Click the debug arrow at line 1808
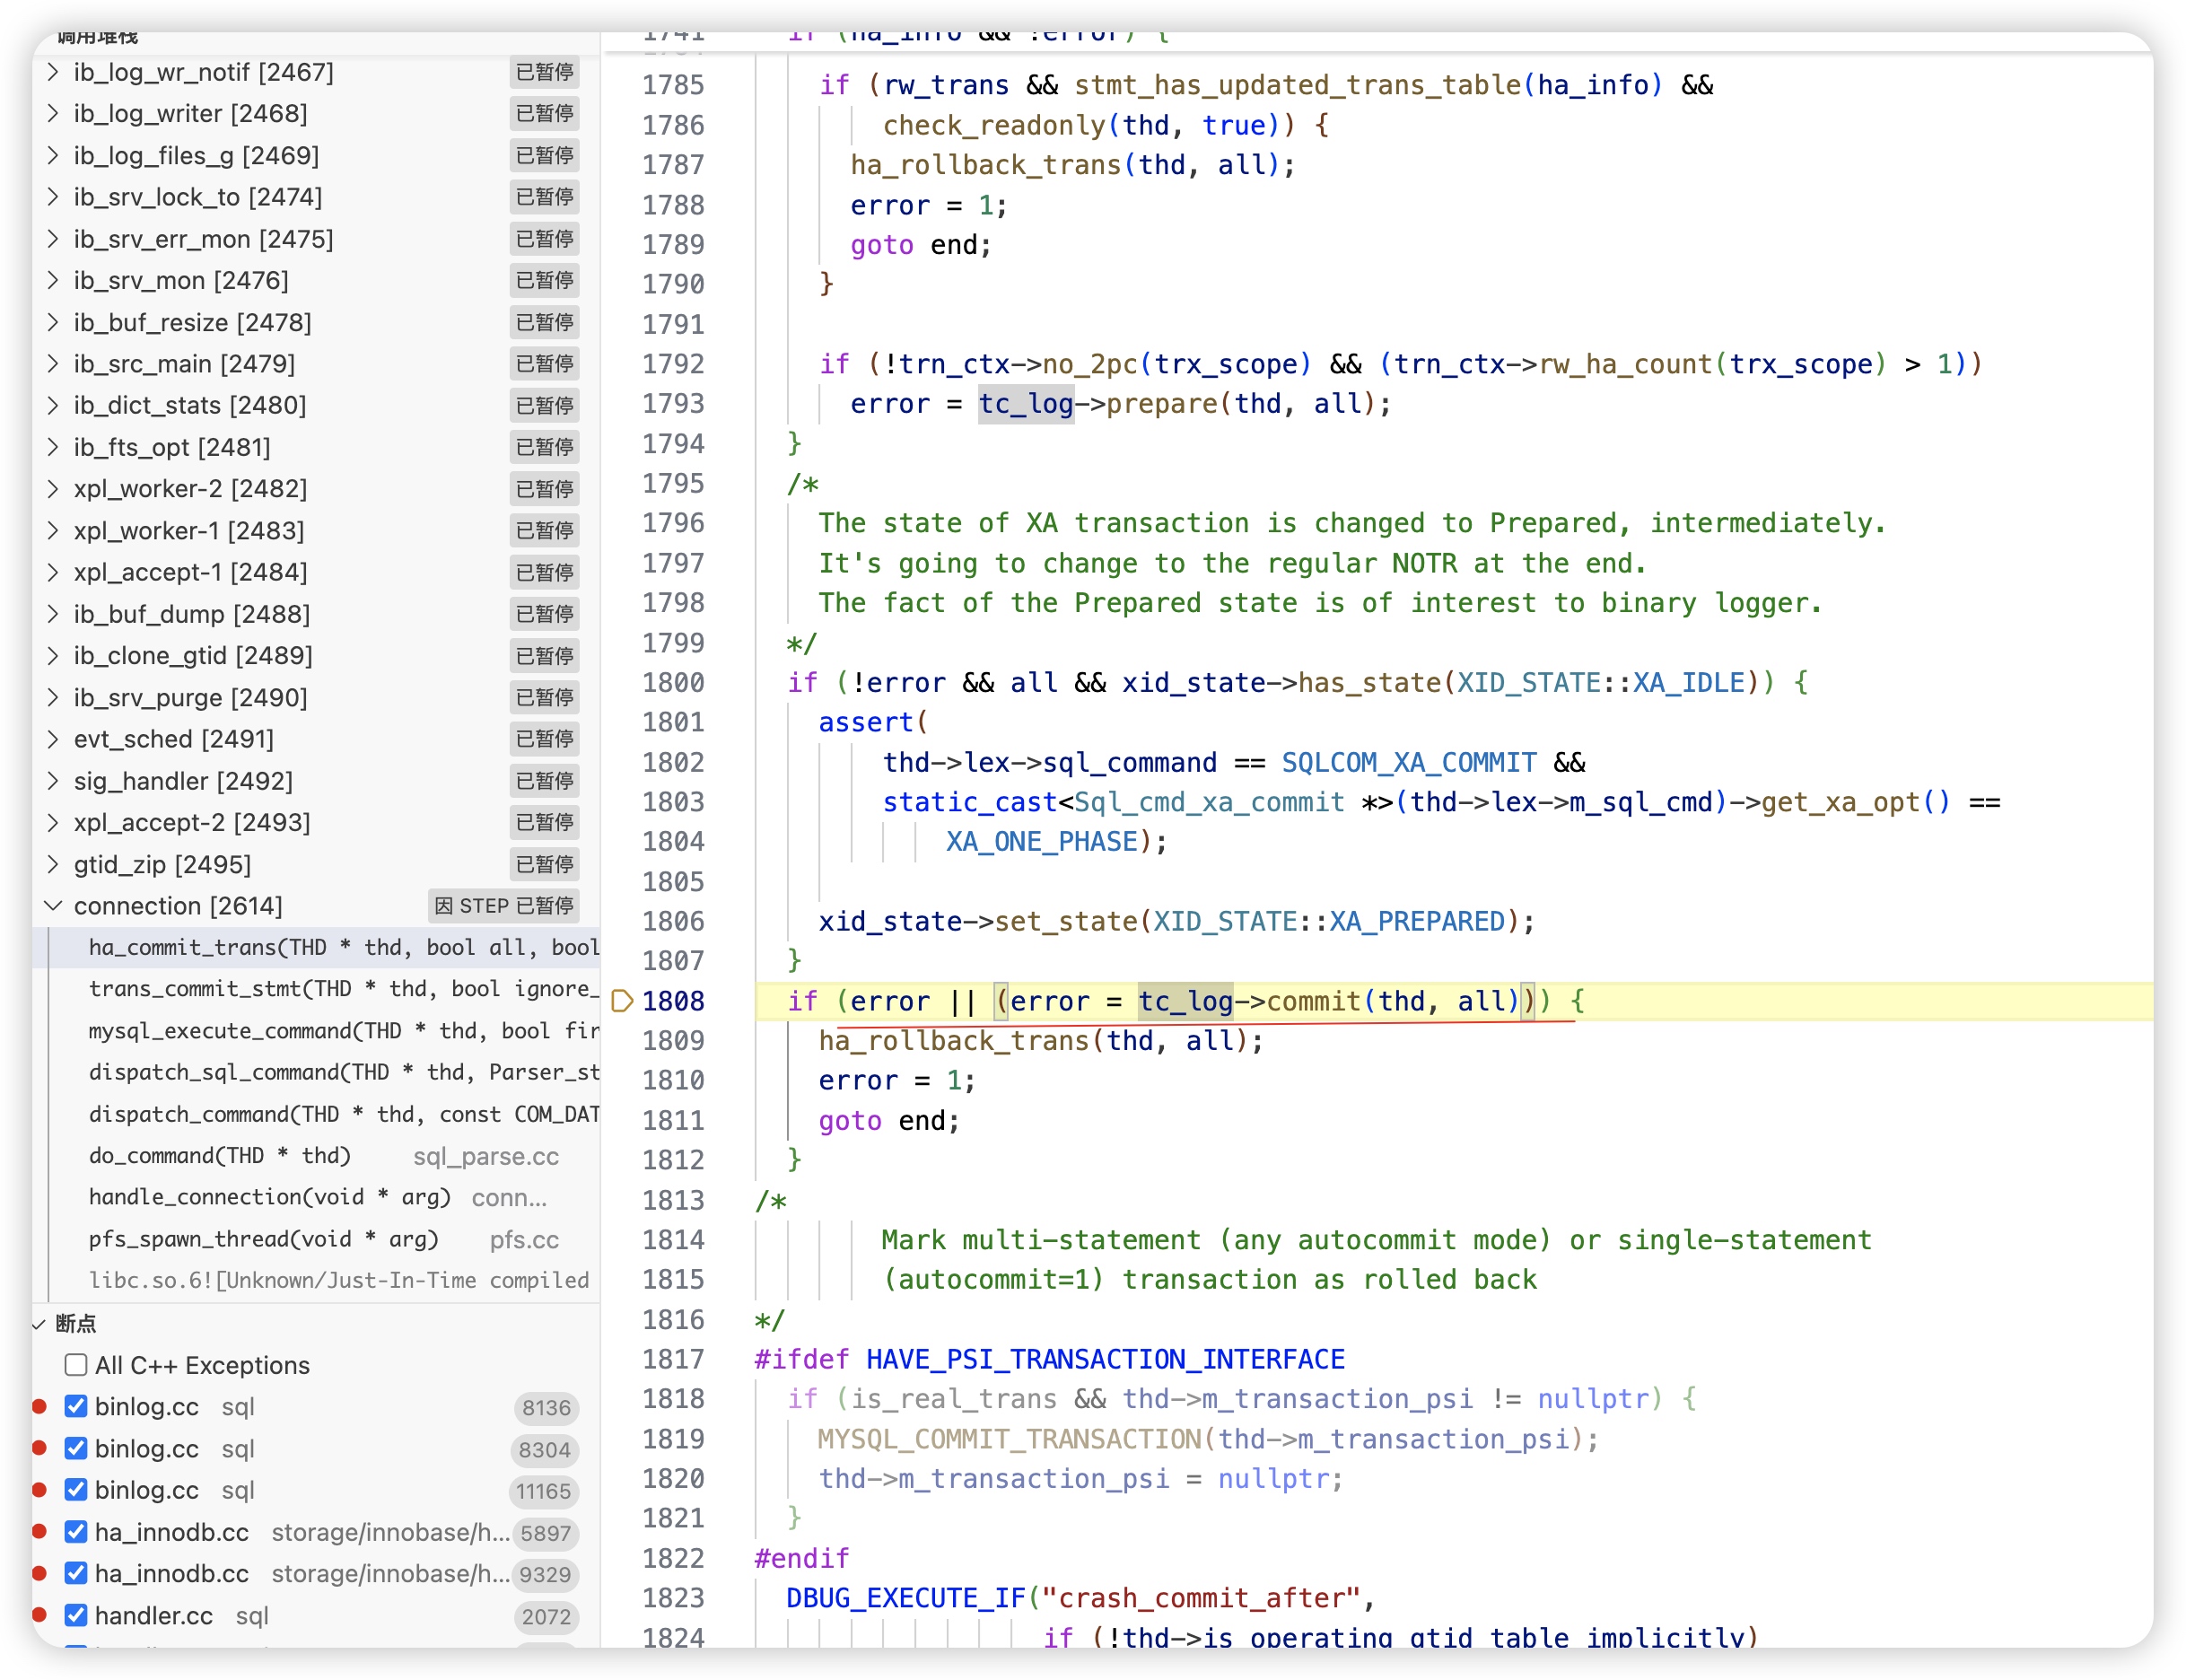 tap(621, 1001)
